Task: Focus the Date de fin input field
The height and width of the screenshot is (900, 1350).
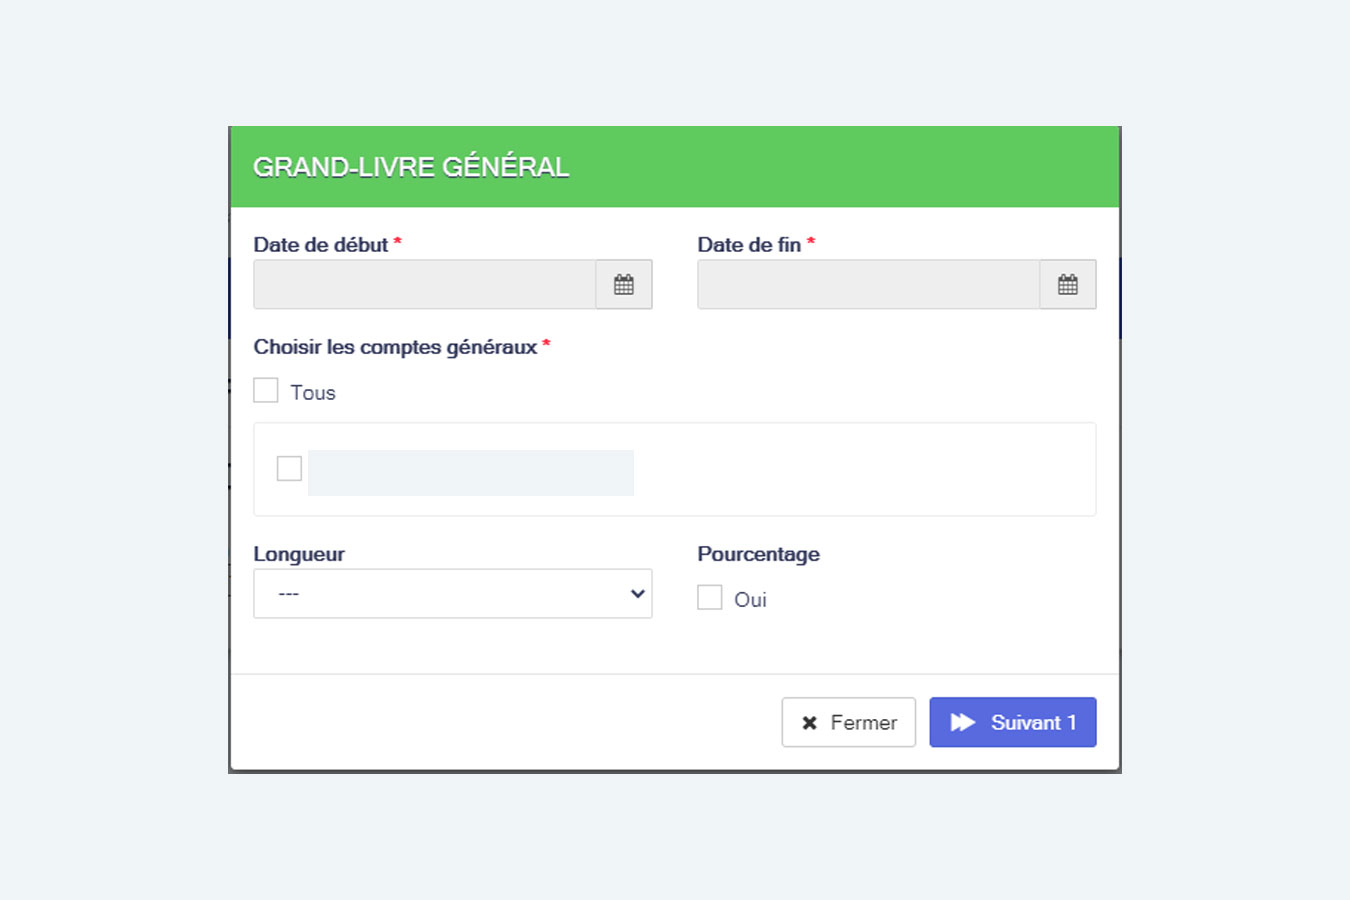Action: point(869,285)
